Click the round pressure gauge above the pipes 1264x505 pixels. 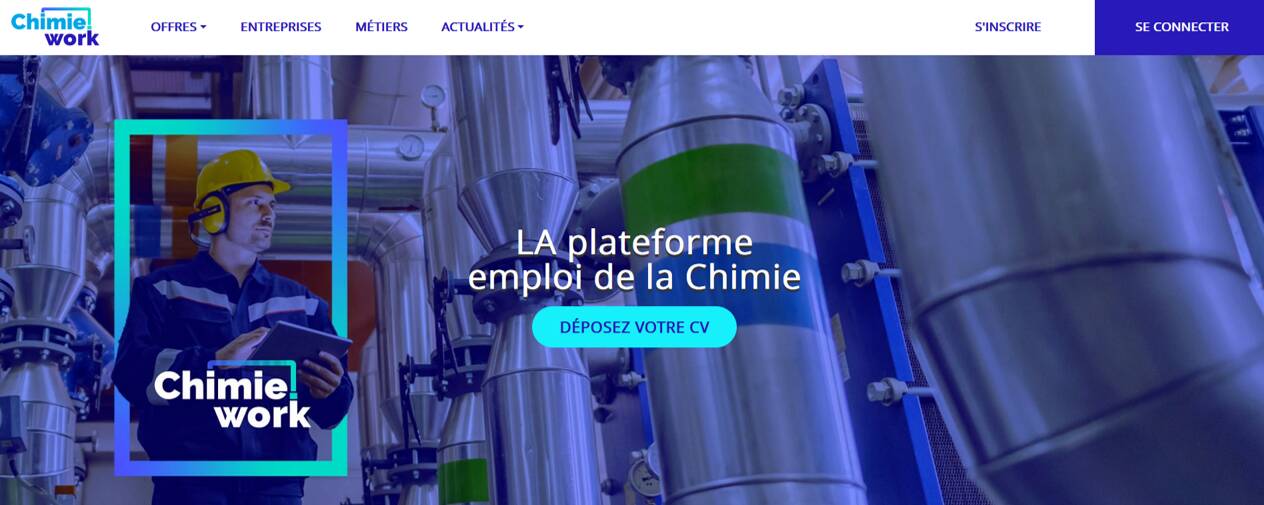pos(433,95)
